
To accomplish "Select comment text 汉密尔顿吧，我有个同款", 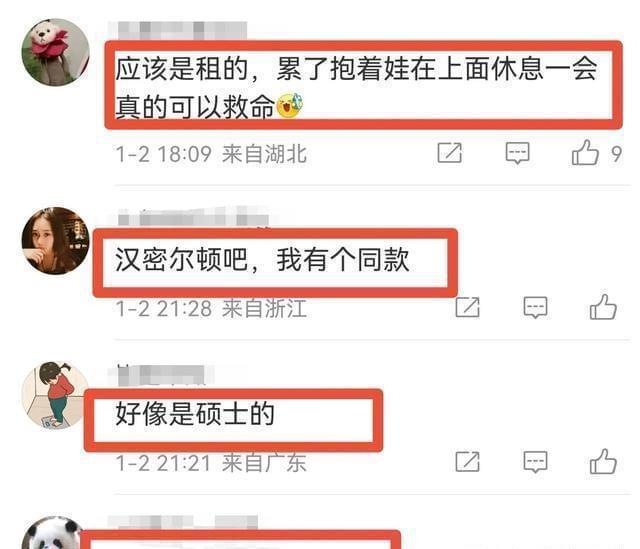I will pyautogui.click(x=262, y=259).
